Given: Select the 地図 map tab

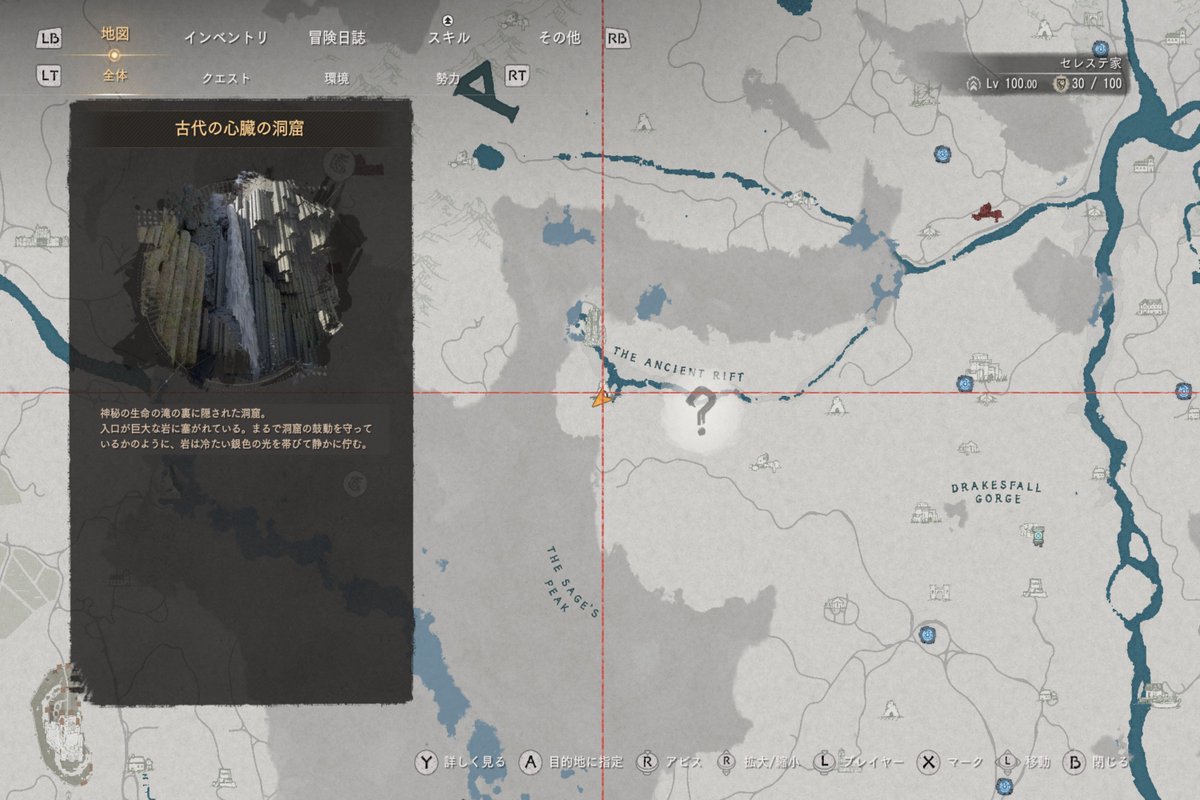Looking at the screenshot, I should point(114,34).
